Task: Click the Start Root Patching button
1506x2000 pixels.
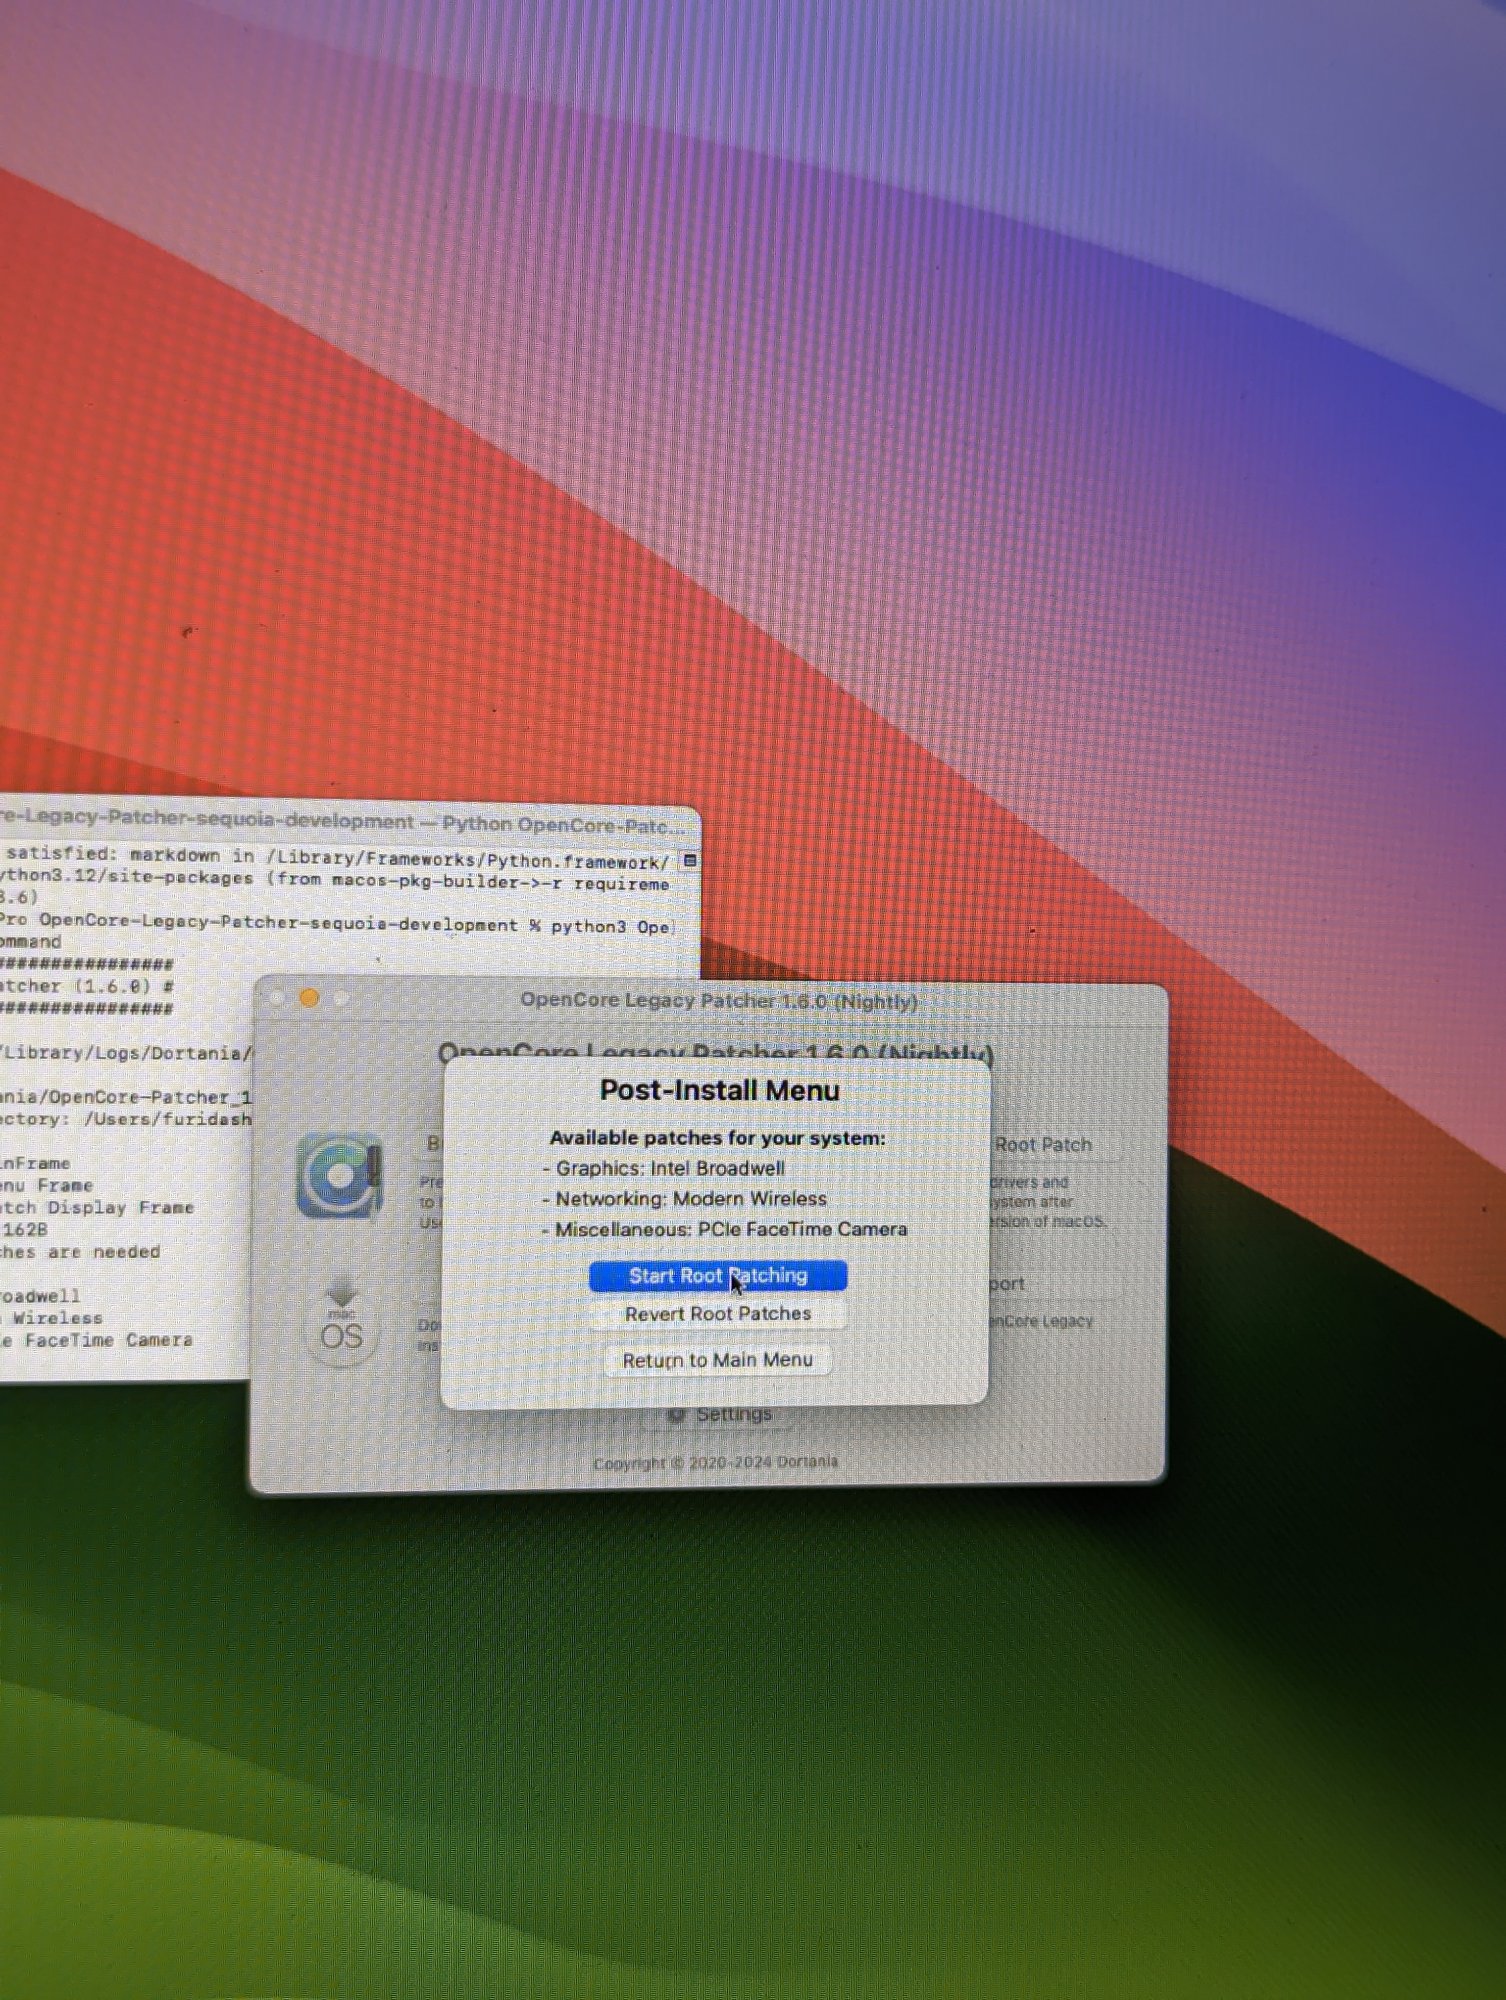Action: (718, 1276)
